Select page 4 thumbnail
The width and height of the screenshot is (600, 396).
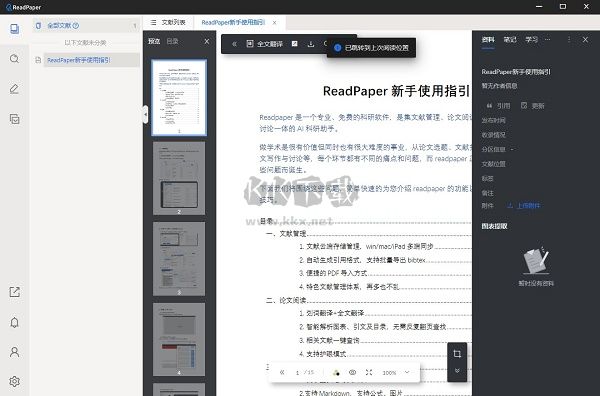[179, 339]
